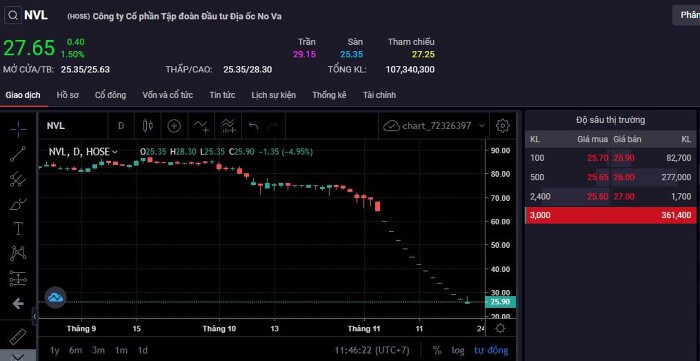Open the candlestick chart style selector
The height and width of the screenshot is (361, 700).
(x=148, y=126)
